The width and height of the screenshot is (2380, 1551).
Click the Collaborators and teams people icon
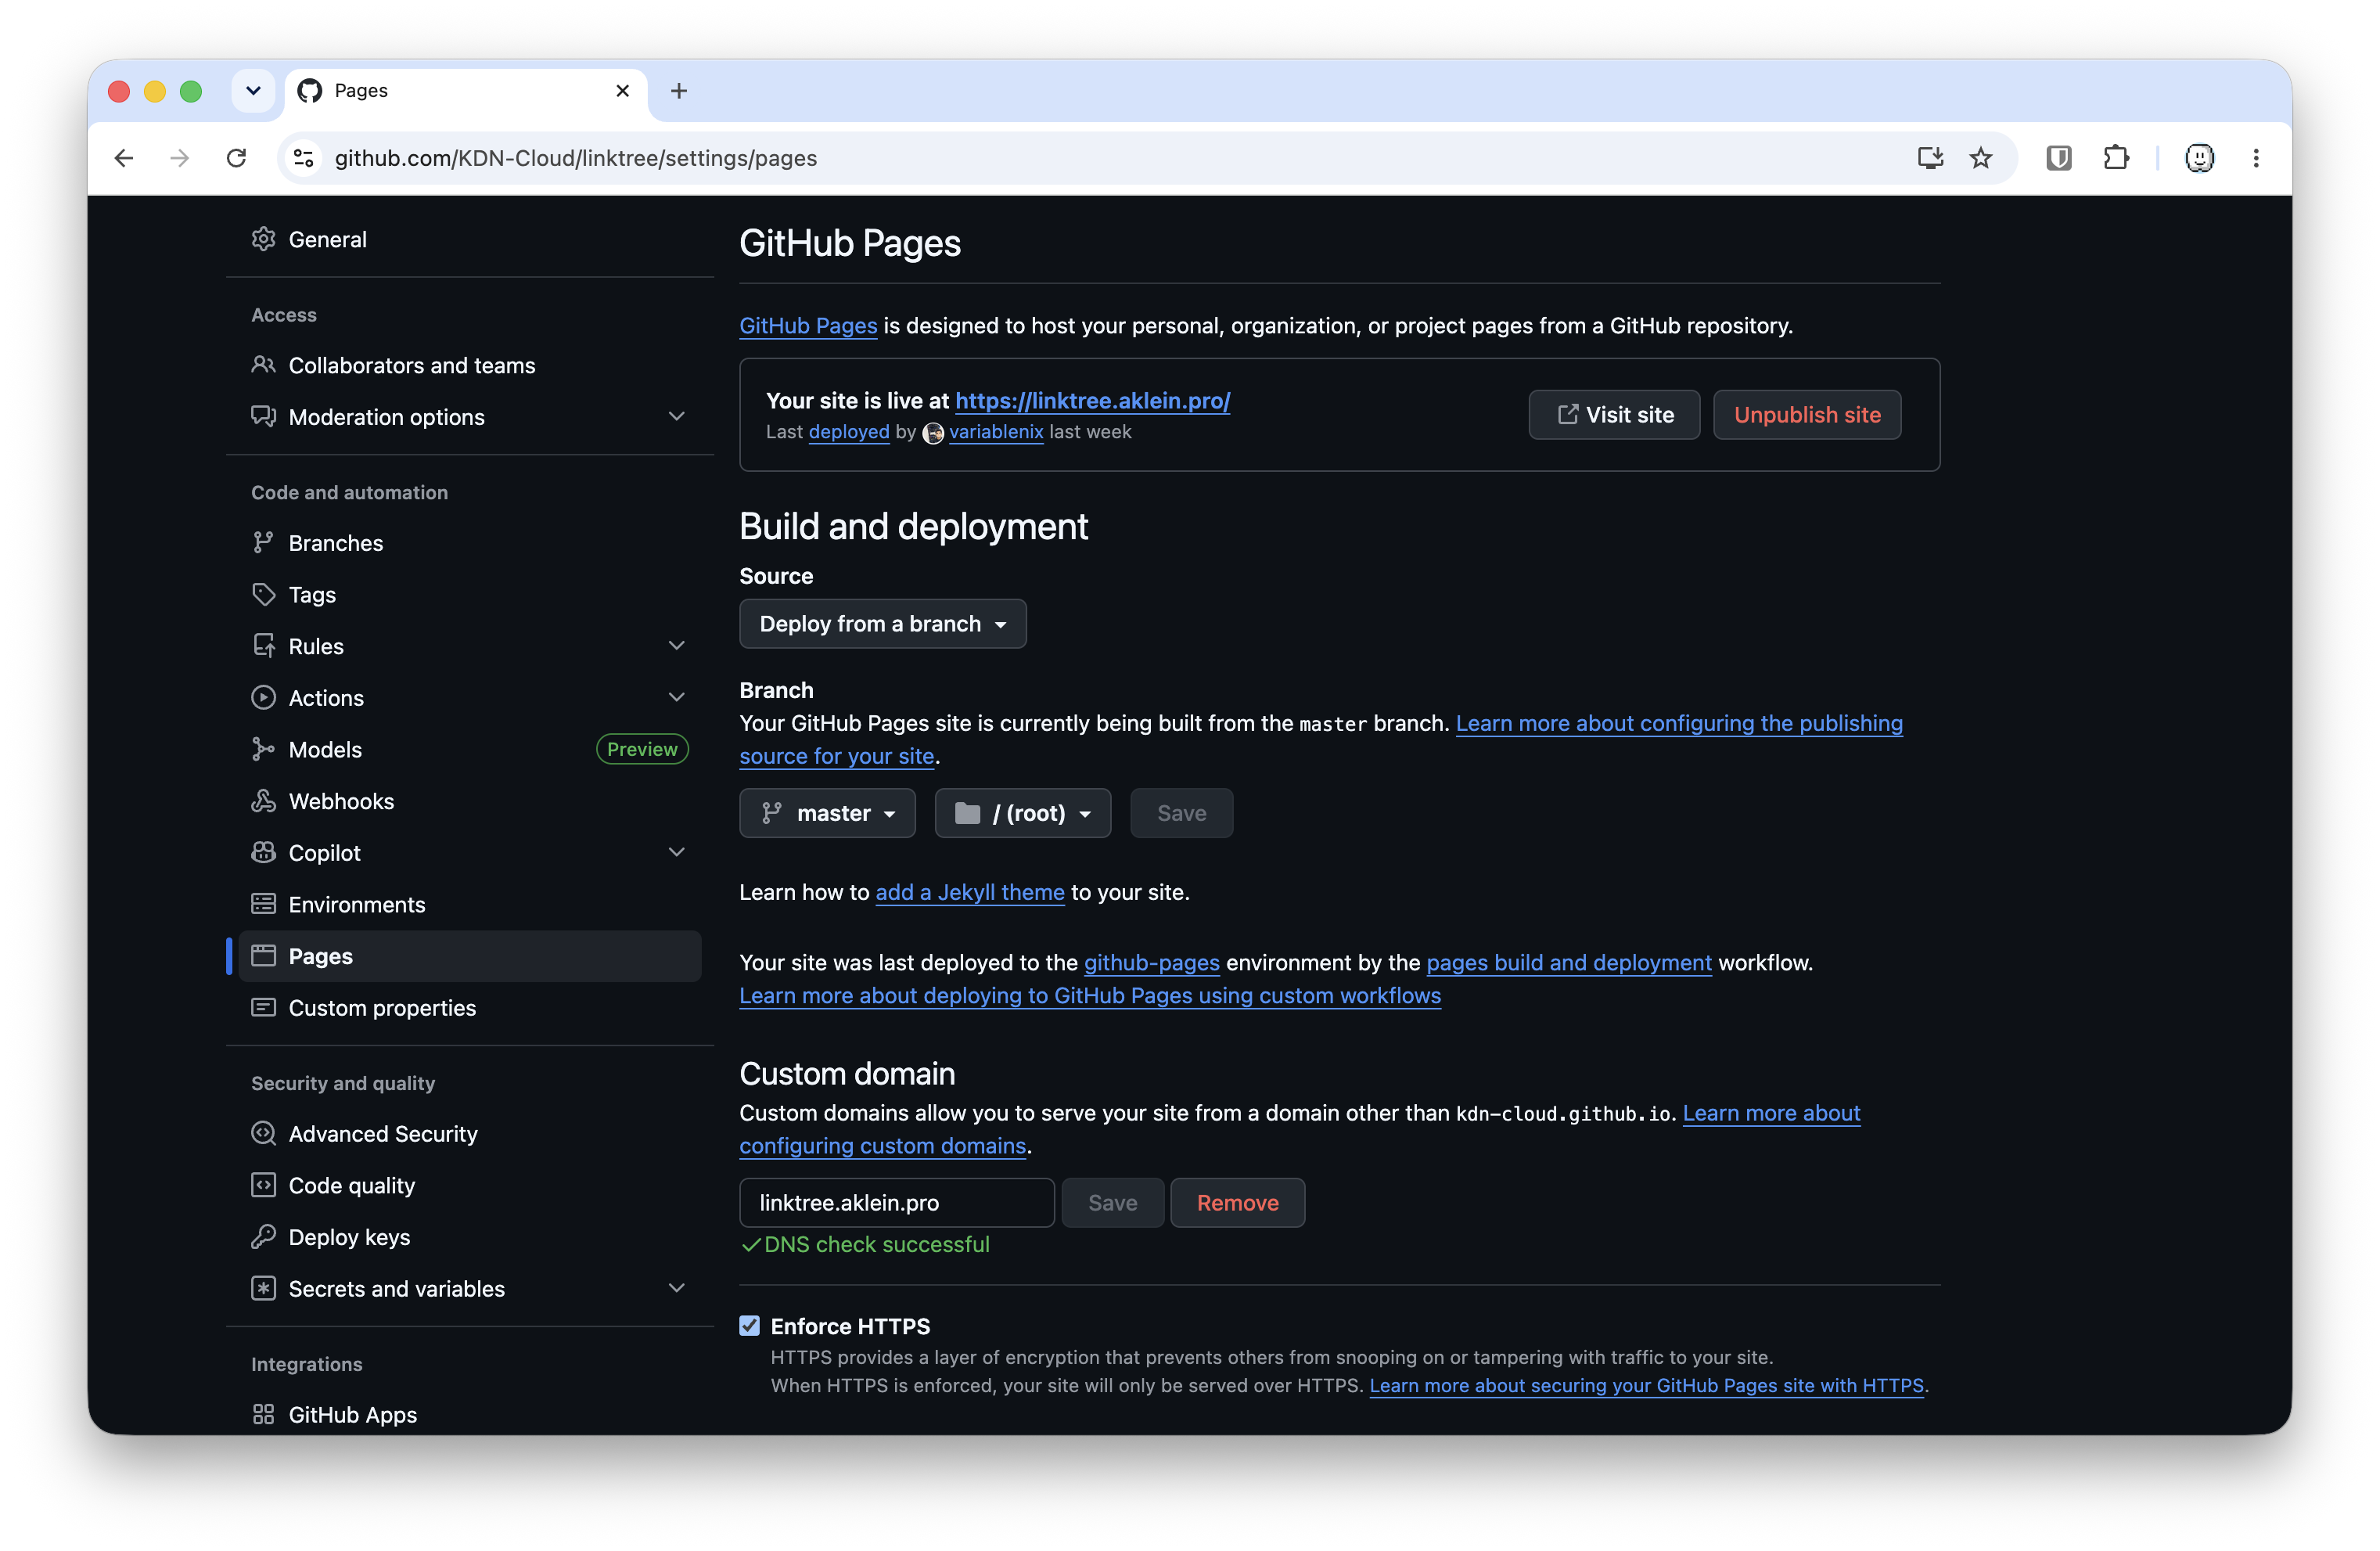coord(263,365)
